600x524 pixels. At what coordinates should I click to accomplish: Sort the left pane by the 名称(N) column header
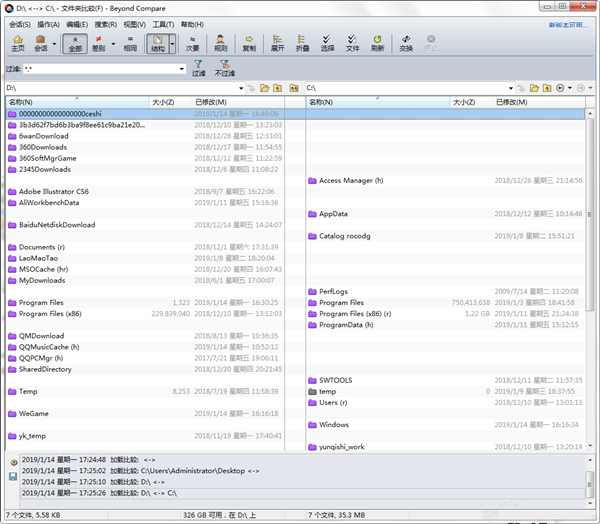tap(20, 102)
